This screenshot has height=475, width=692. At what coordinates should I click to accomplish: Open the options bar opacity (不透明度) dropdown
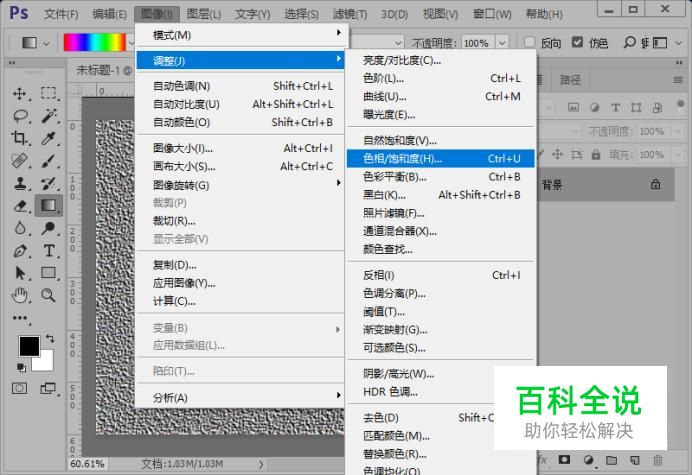pos(502,43)
